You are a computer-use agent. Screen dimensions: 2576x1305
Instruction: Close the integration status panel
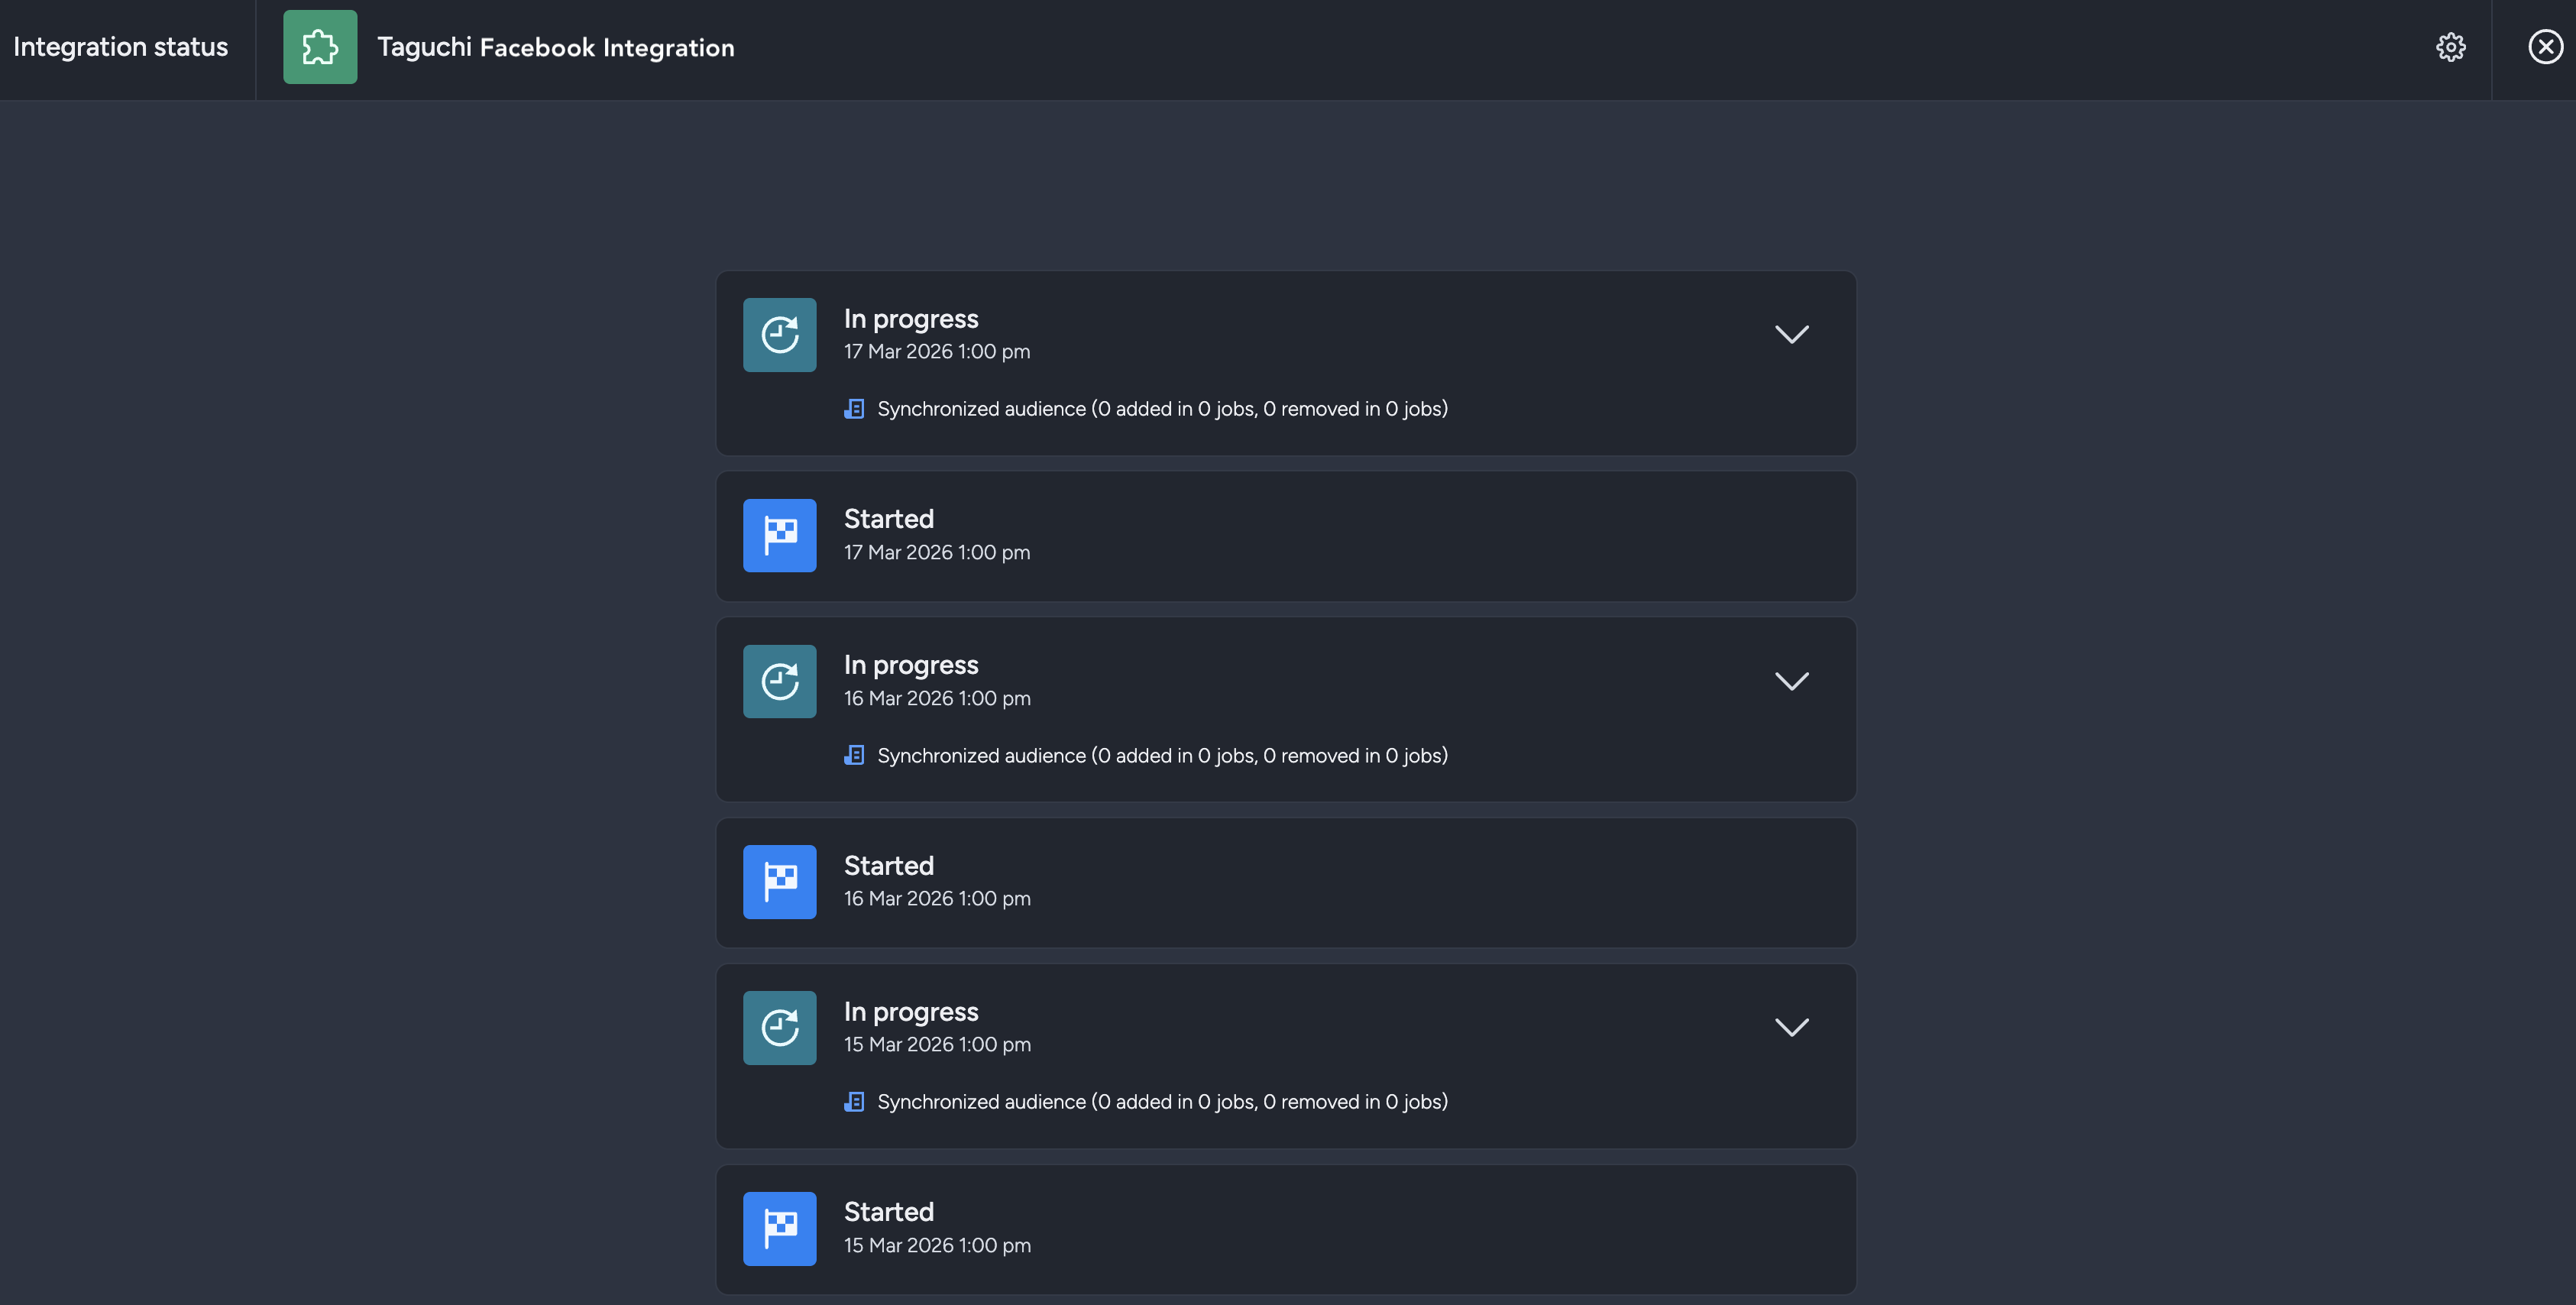coord(2544,46)
